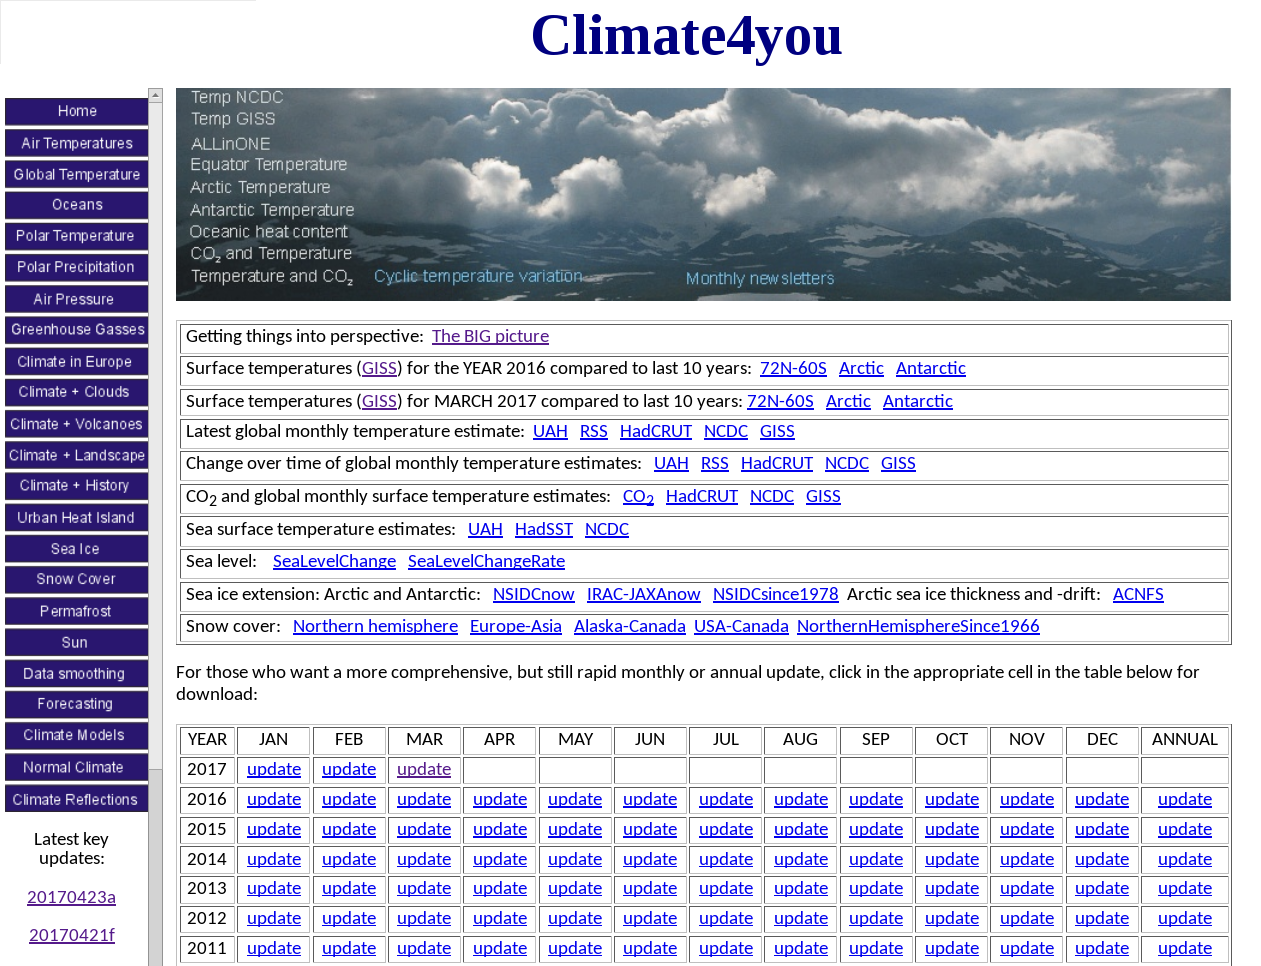Viewport: 1261px width, 966px height.
Task: Open HadCRUT latest global temperature estimate
Action: coord(655,431)
